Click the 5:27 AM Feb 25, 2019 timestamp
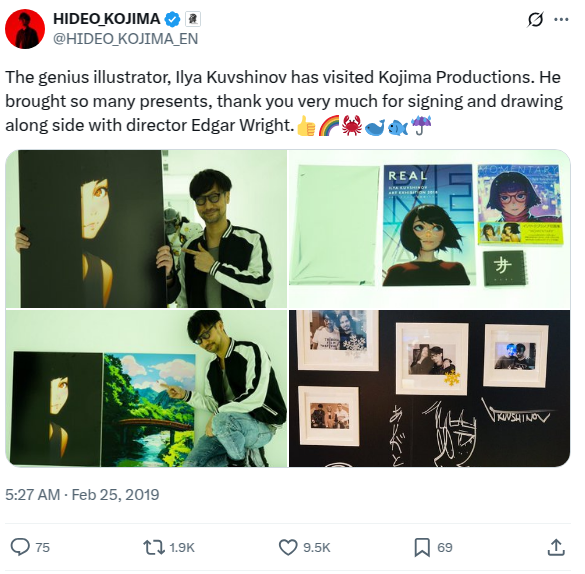This screenshot has width=585, height=574. point(82,495)
